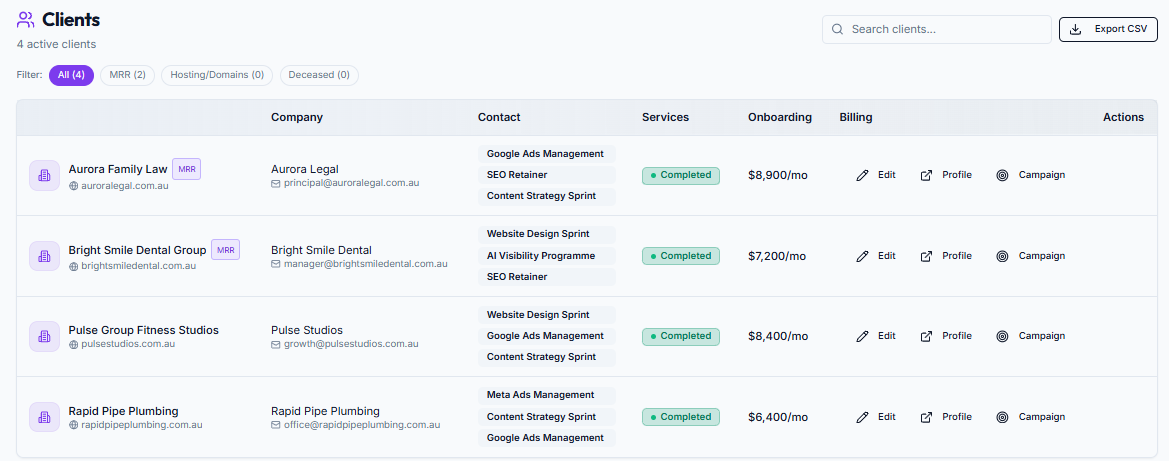The image size is (1169, 461).
Task: Click the external-link profile icon for Aurora Family Law
Action: point(927,175)
